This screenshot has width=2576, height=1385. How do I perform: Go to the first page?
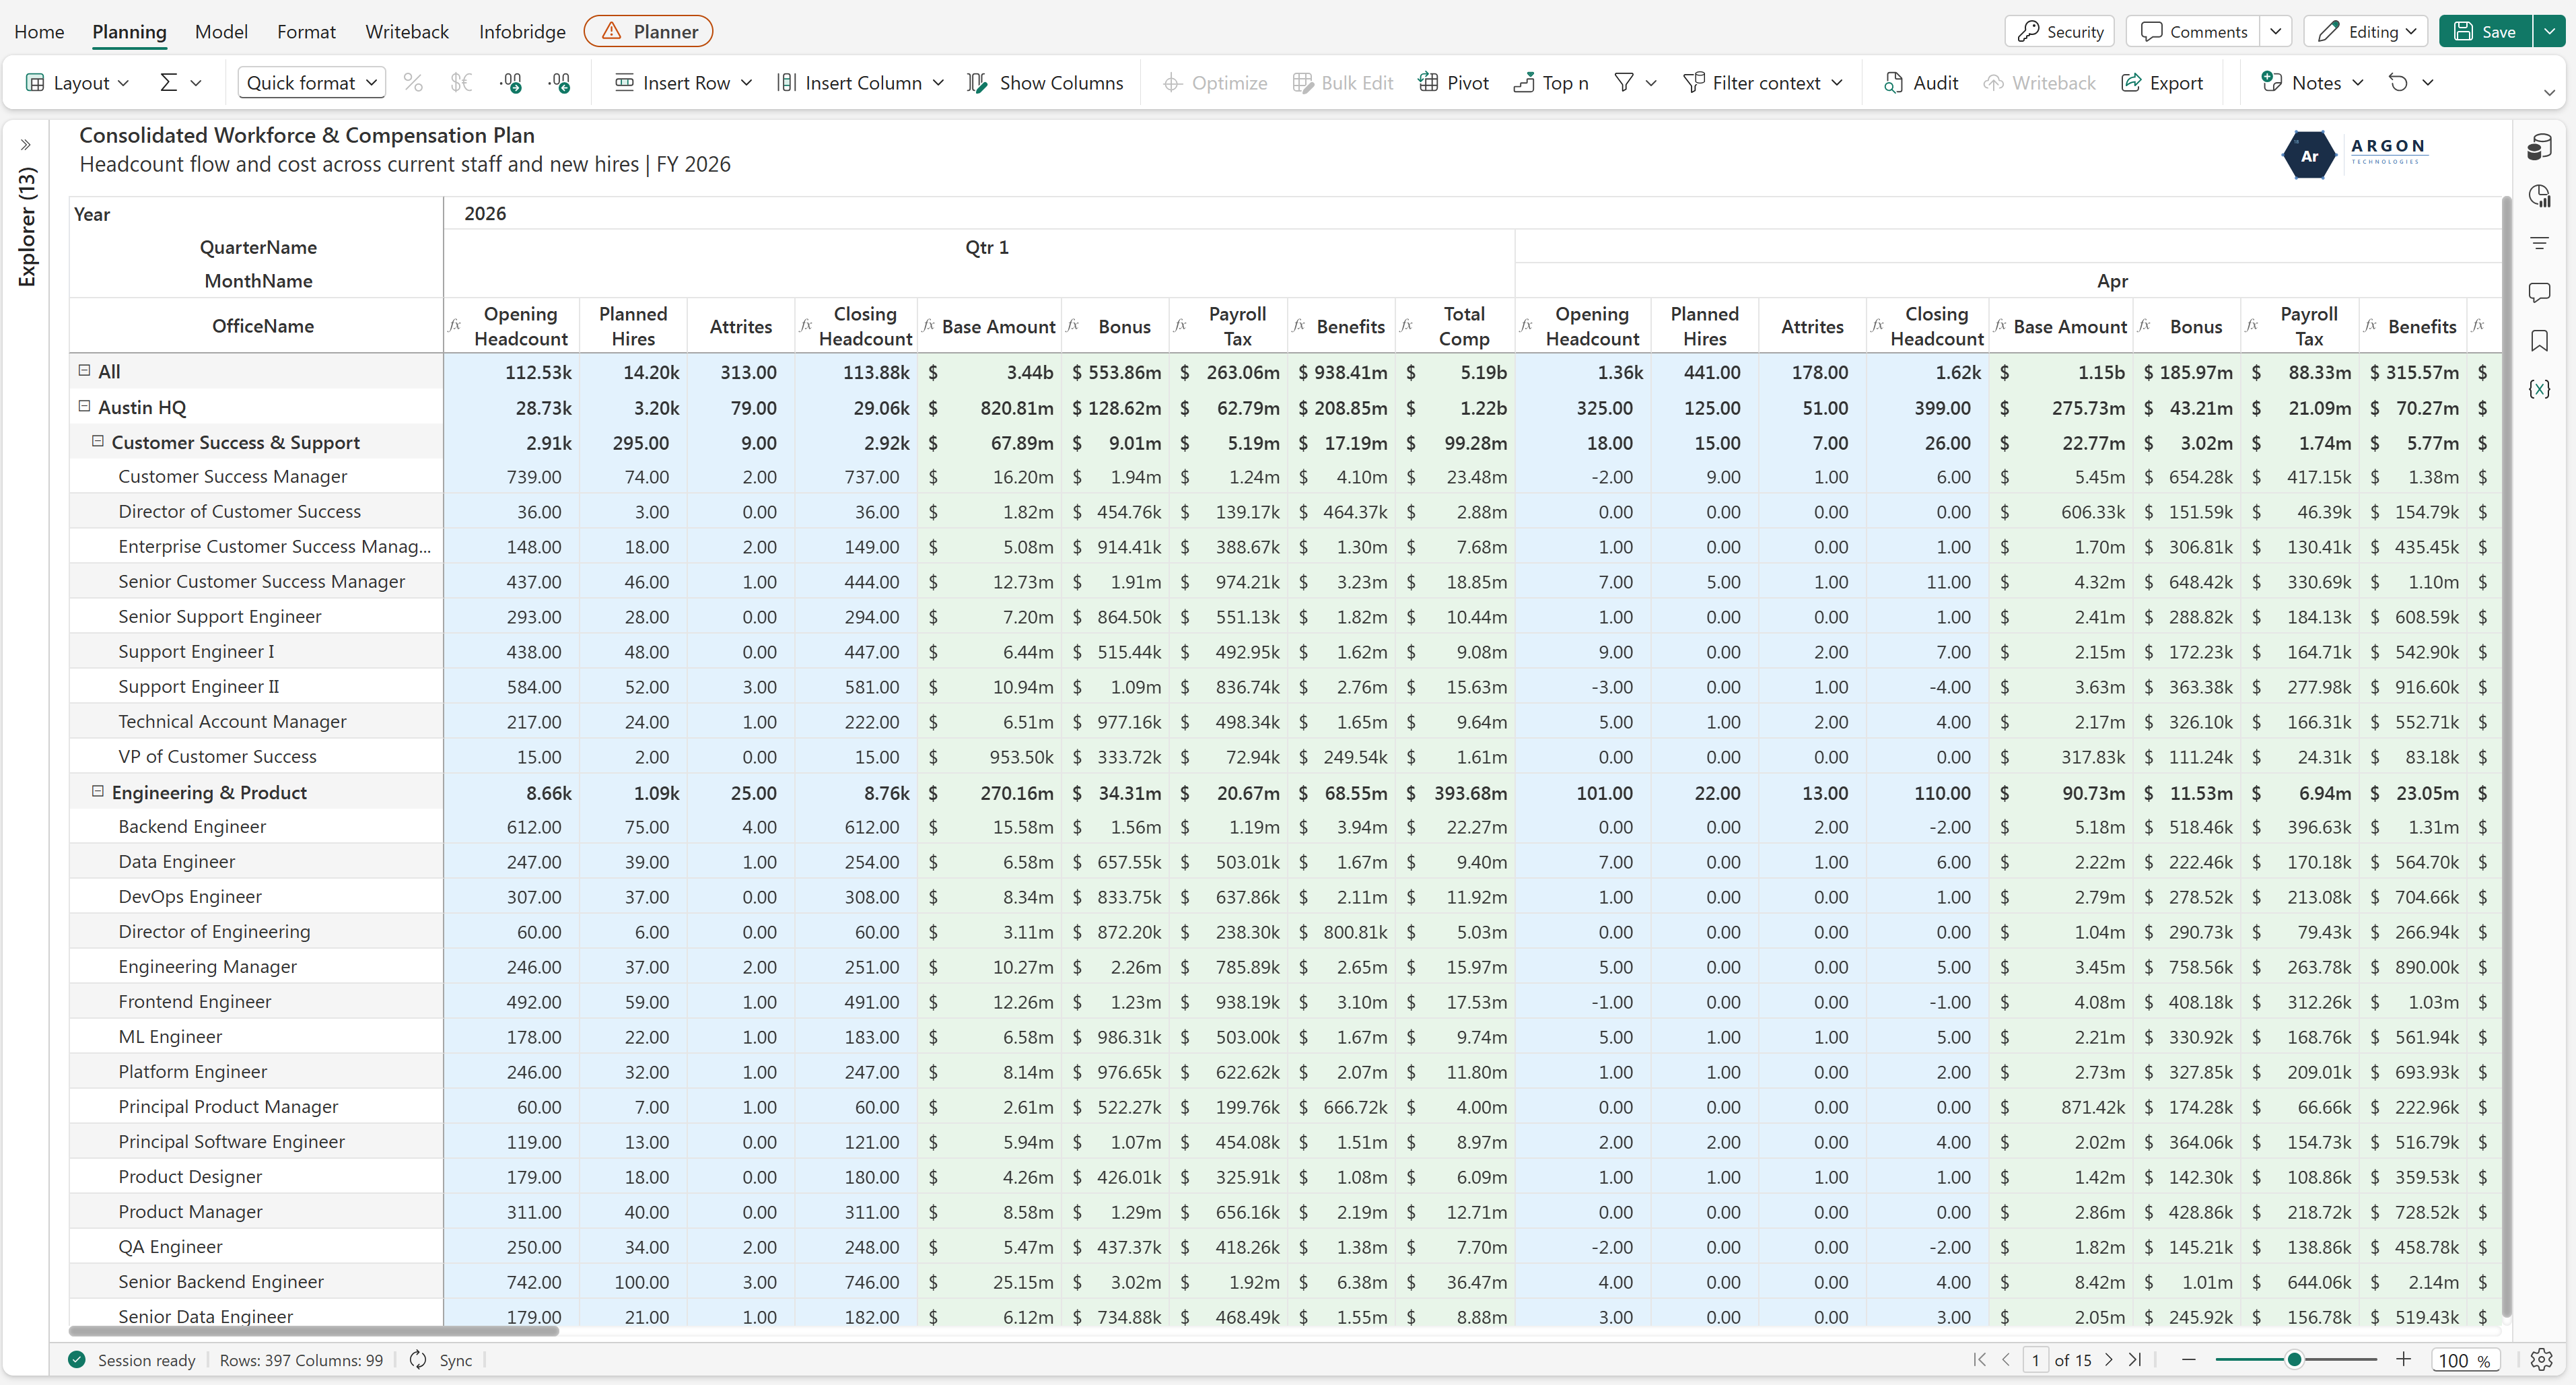(1979, 1359)
